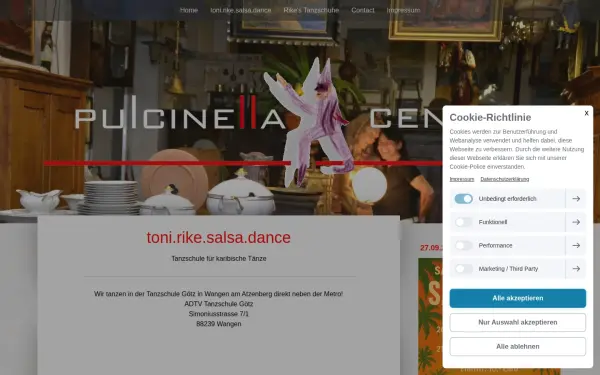Click ADTV Tanzschule Götz text
Screen dimensions: 600x375
point(218,304)
